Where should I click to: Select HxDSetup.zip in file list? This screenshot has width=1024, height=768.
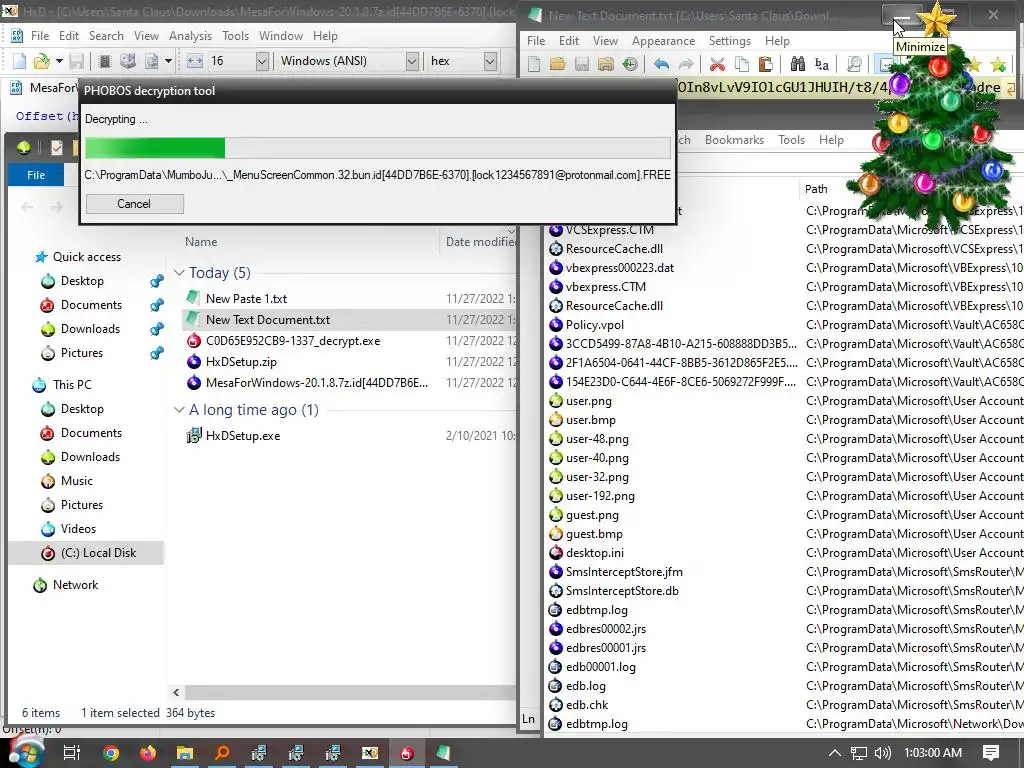click(241, 362)
